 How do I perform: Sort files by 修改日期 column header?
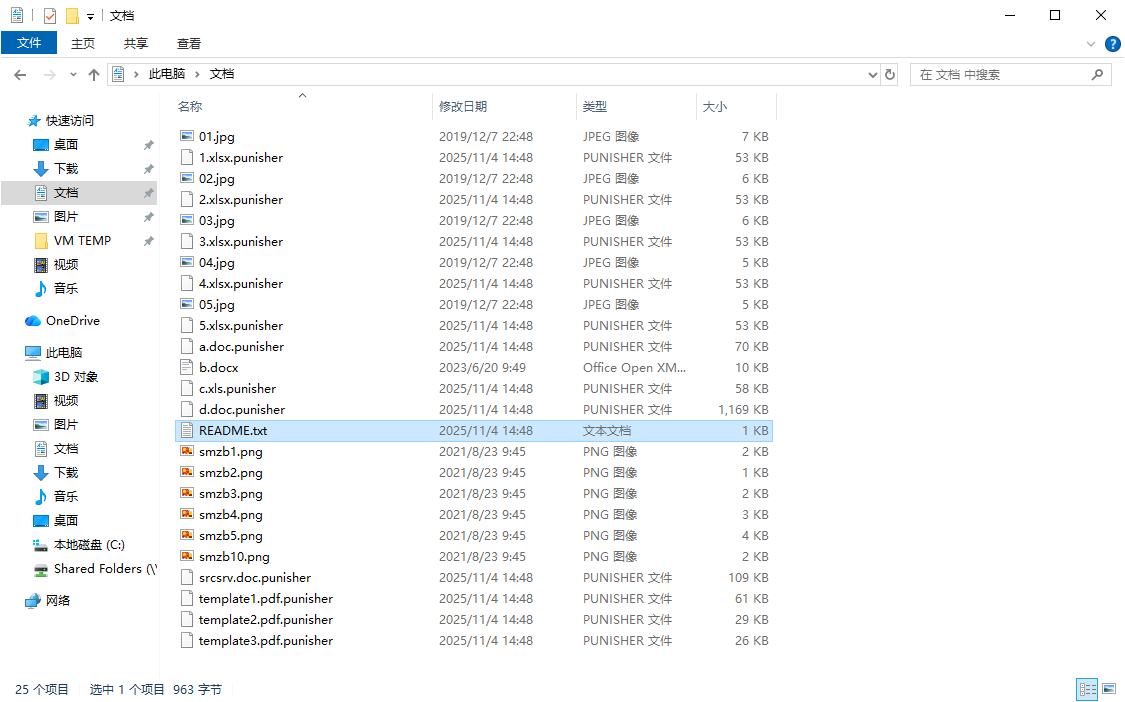coord(463,106)
